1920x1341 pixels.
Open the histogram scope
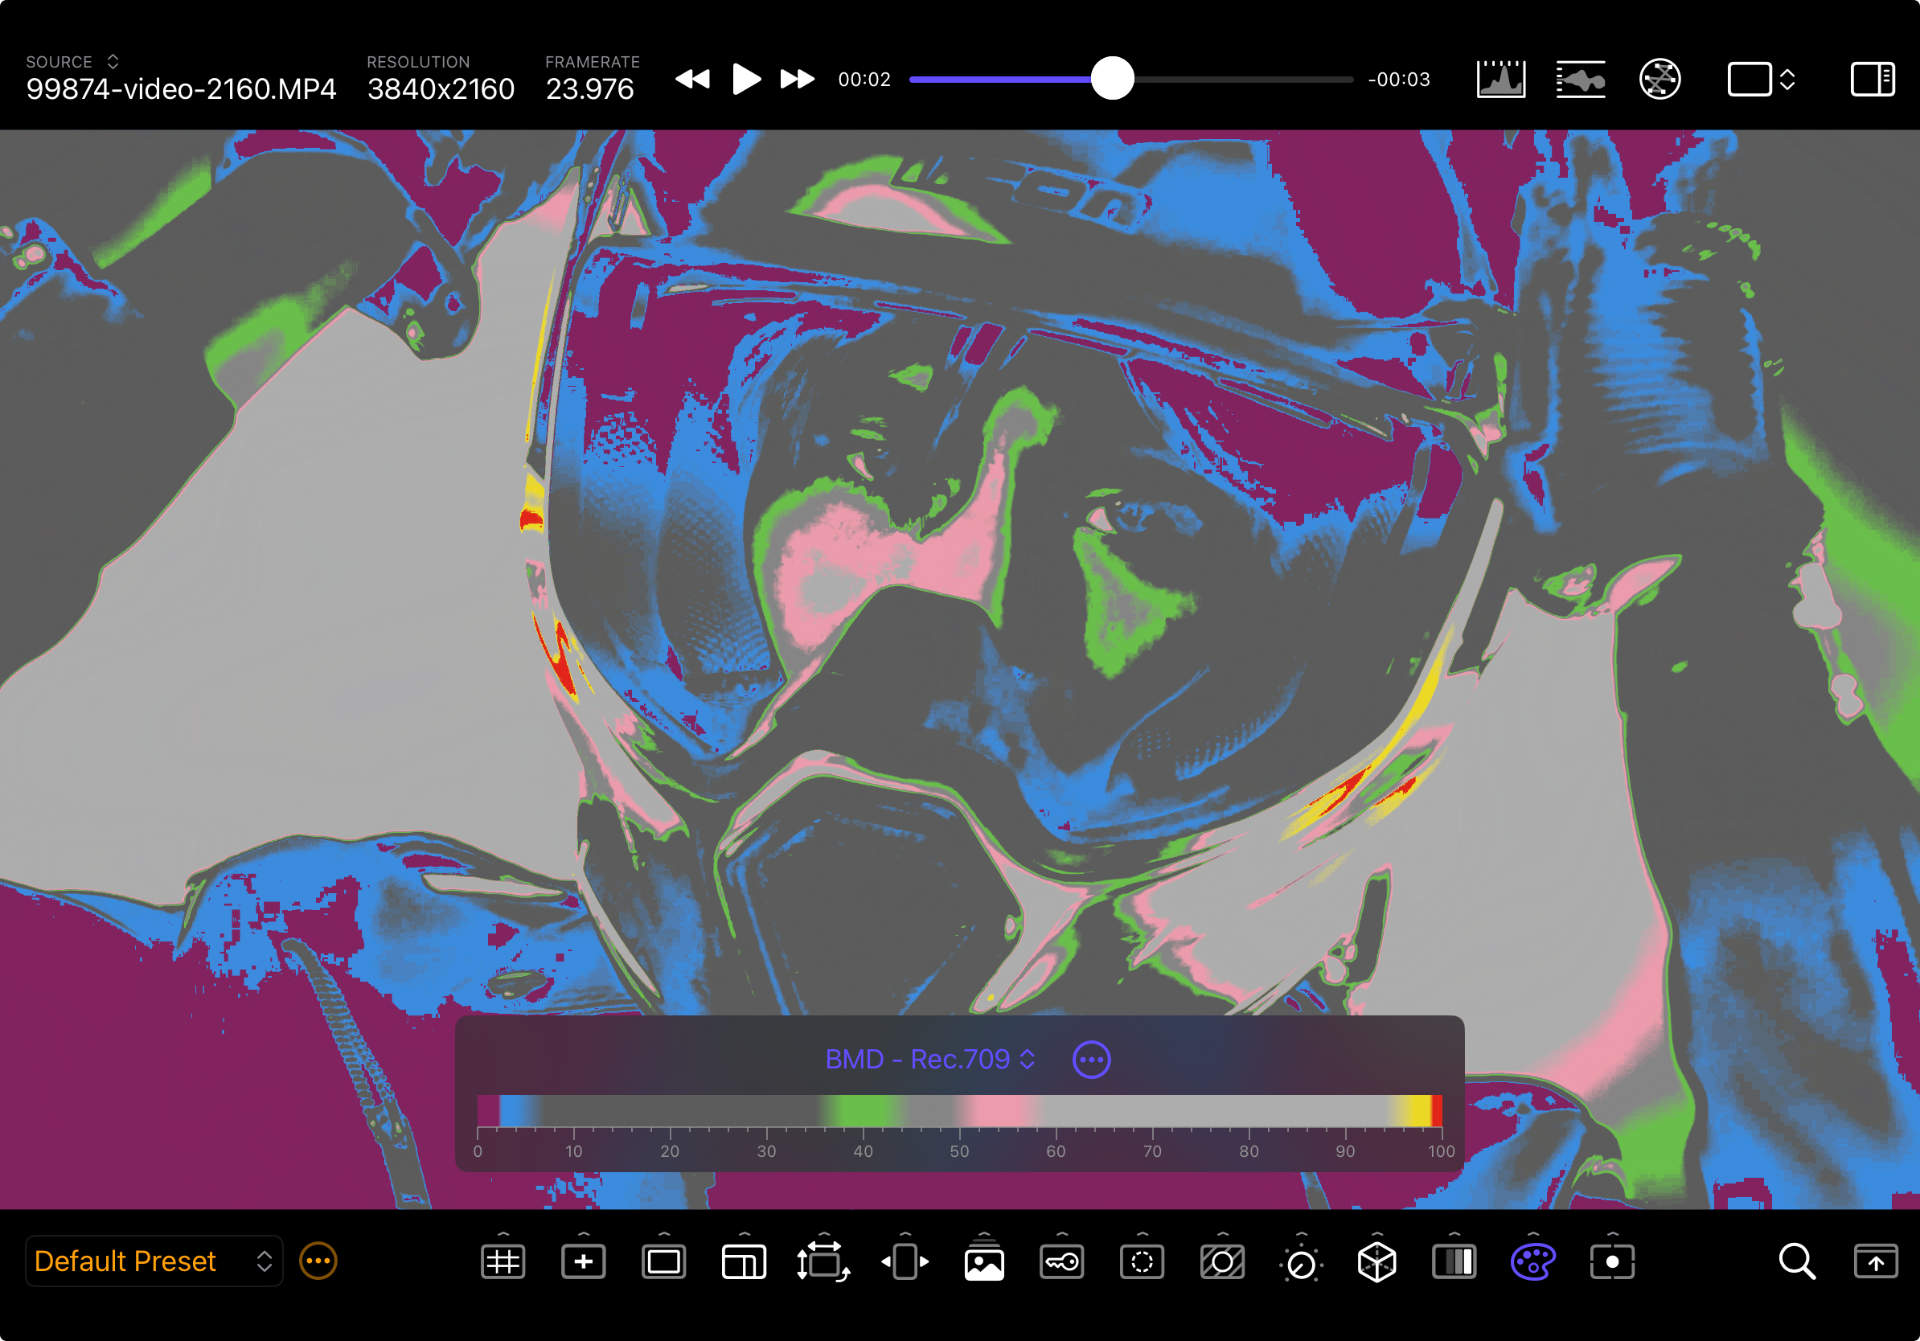[1501, 79]
